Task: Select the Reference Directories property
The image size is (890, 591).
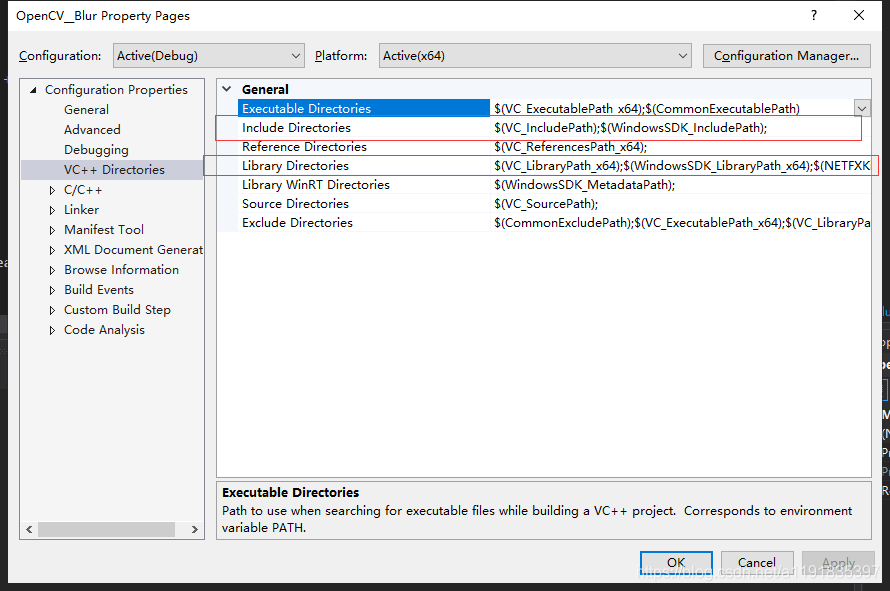Action: [x=304, y=146]
